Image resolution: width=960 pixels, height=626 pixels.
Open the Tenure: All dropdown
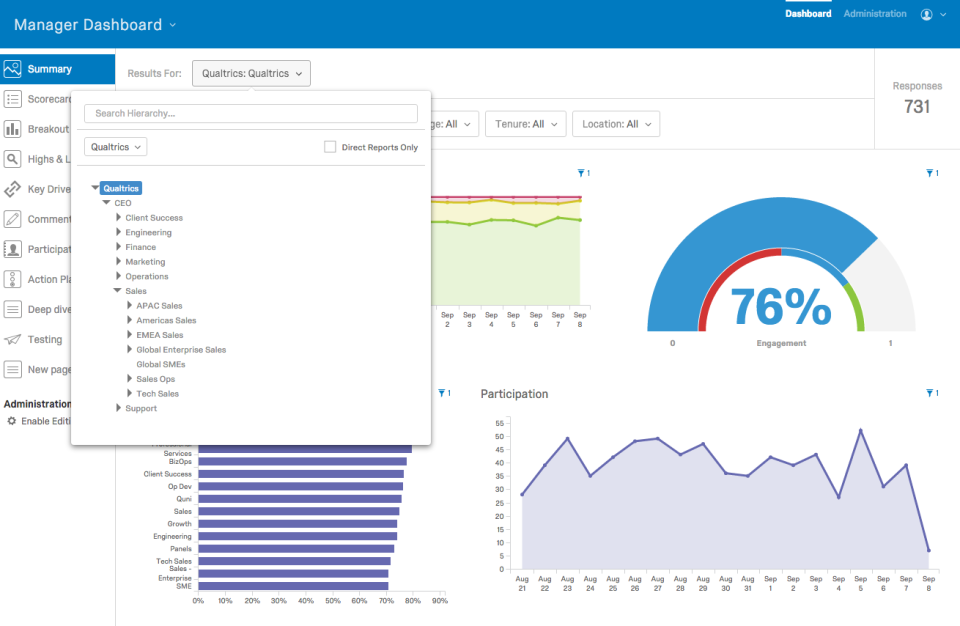click(x=526, y=124)
